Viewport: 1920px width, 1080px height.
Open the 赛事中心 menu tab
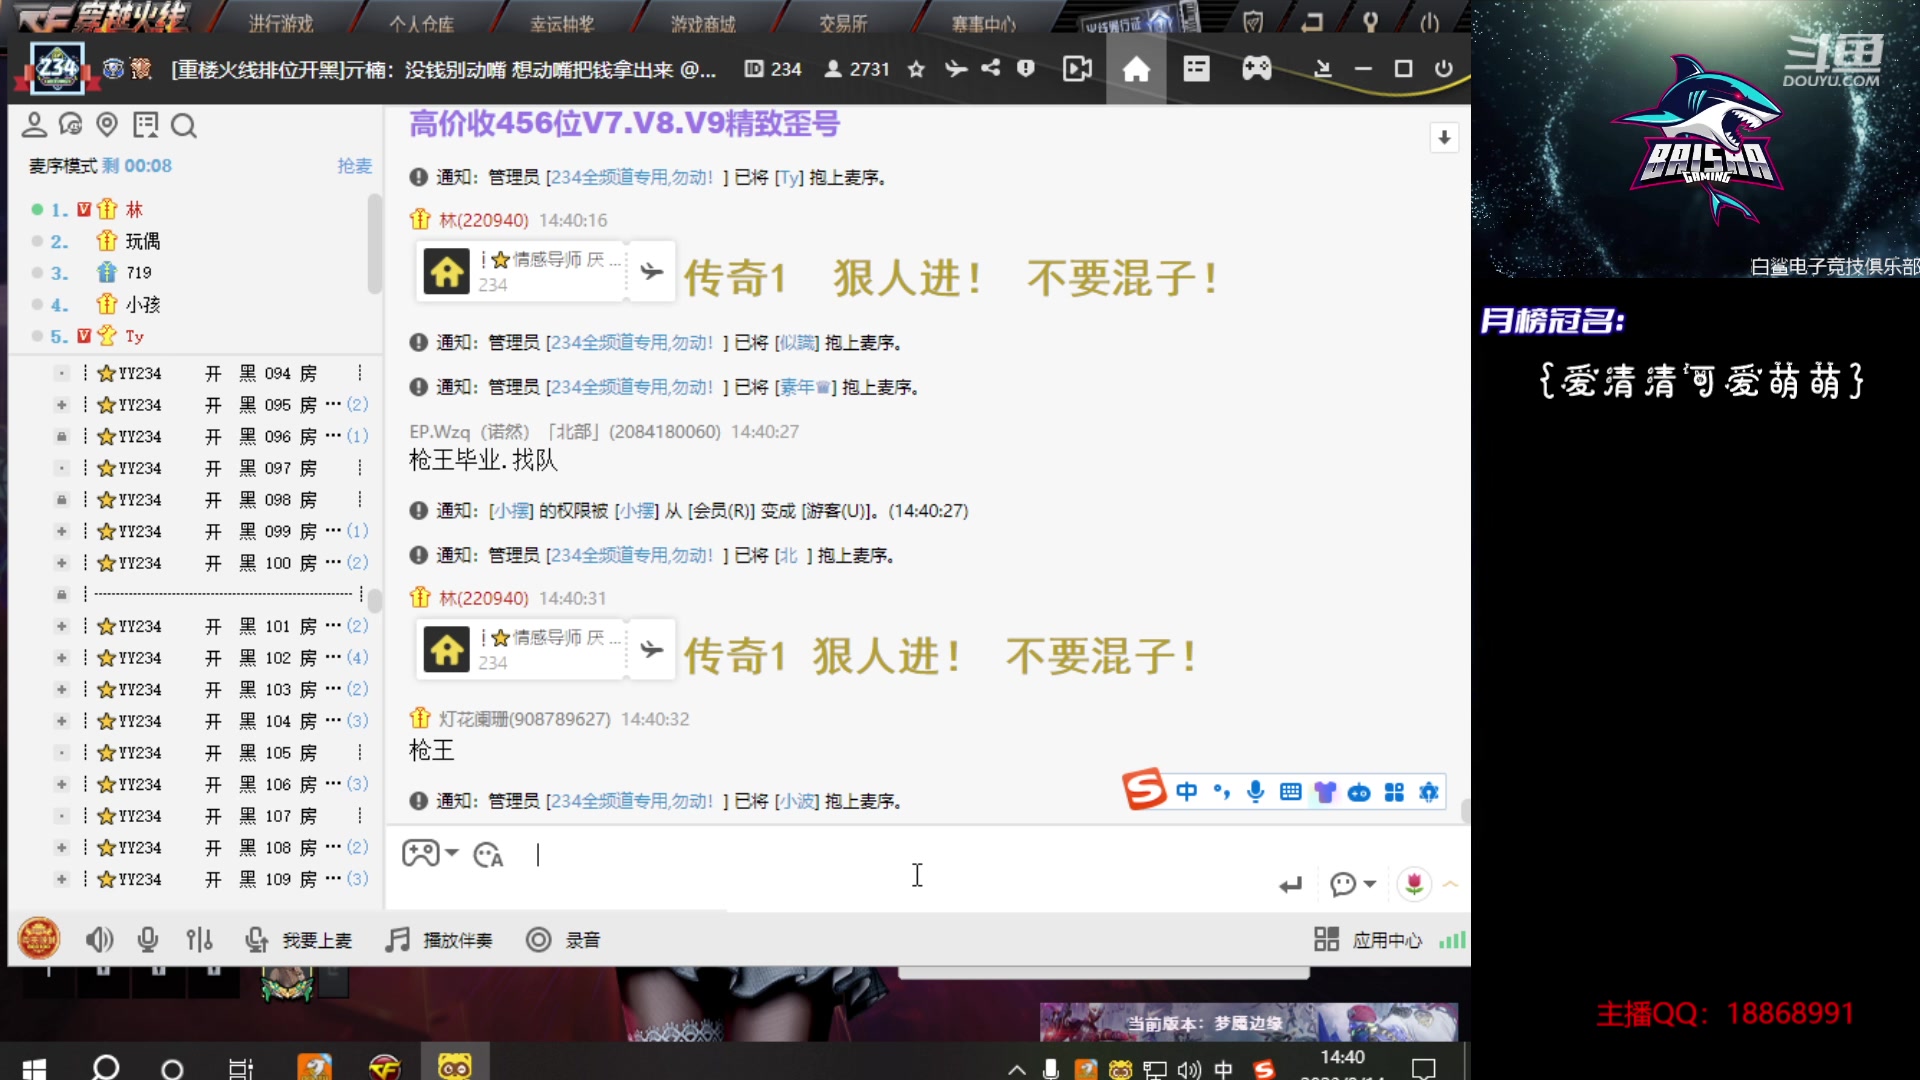pos(984,23)
